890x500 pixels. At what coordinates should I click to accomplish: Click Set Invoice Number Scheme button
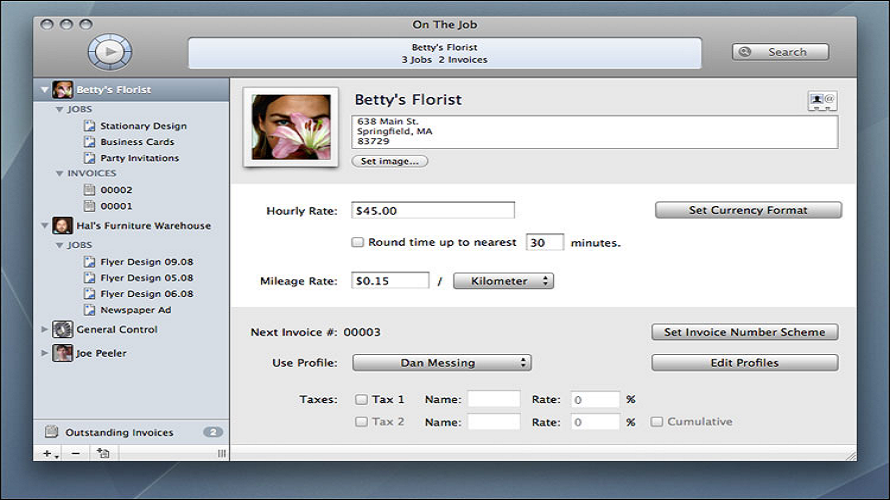pyautogui.click(x=745, y=332)
